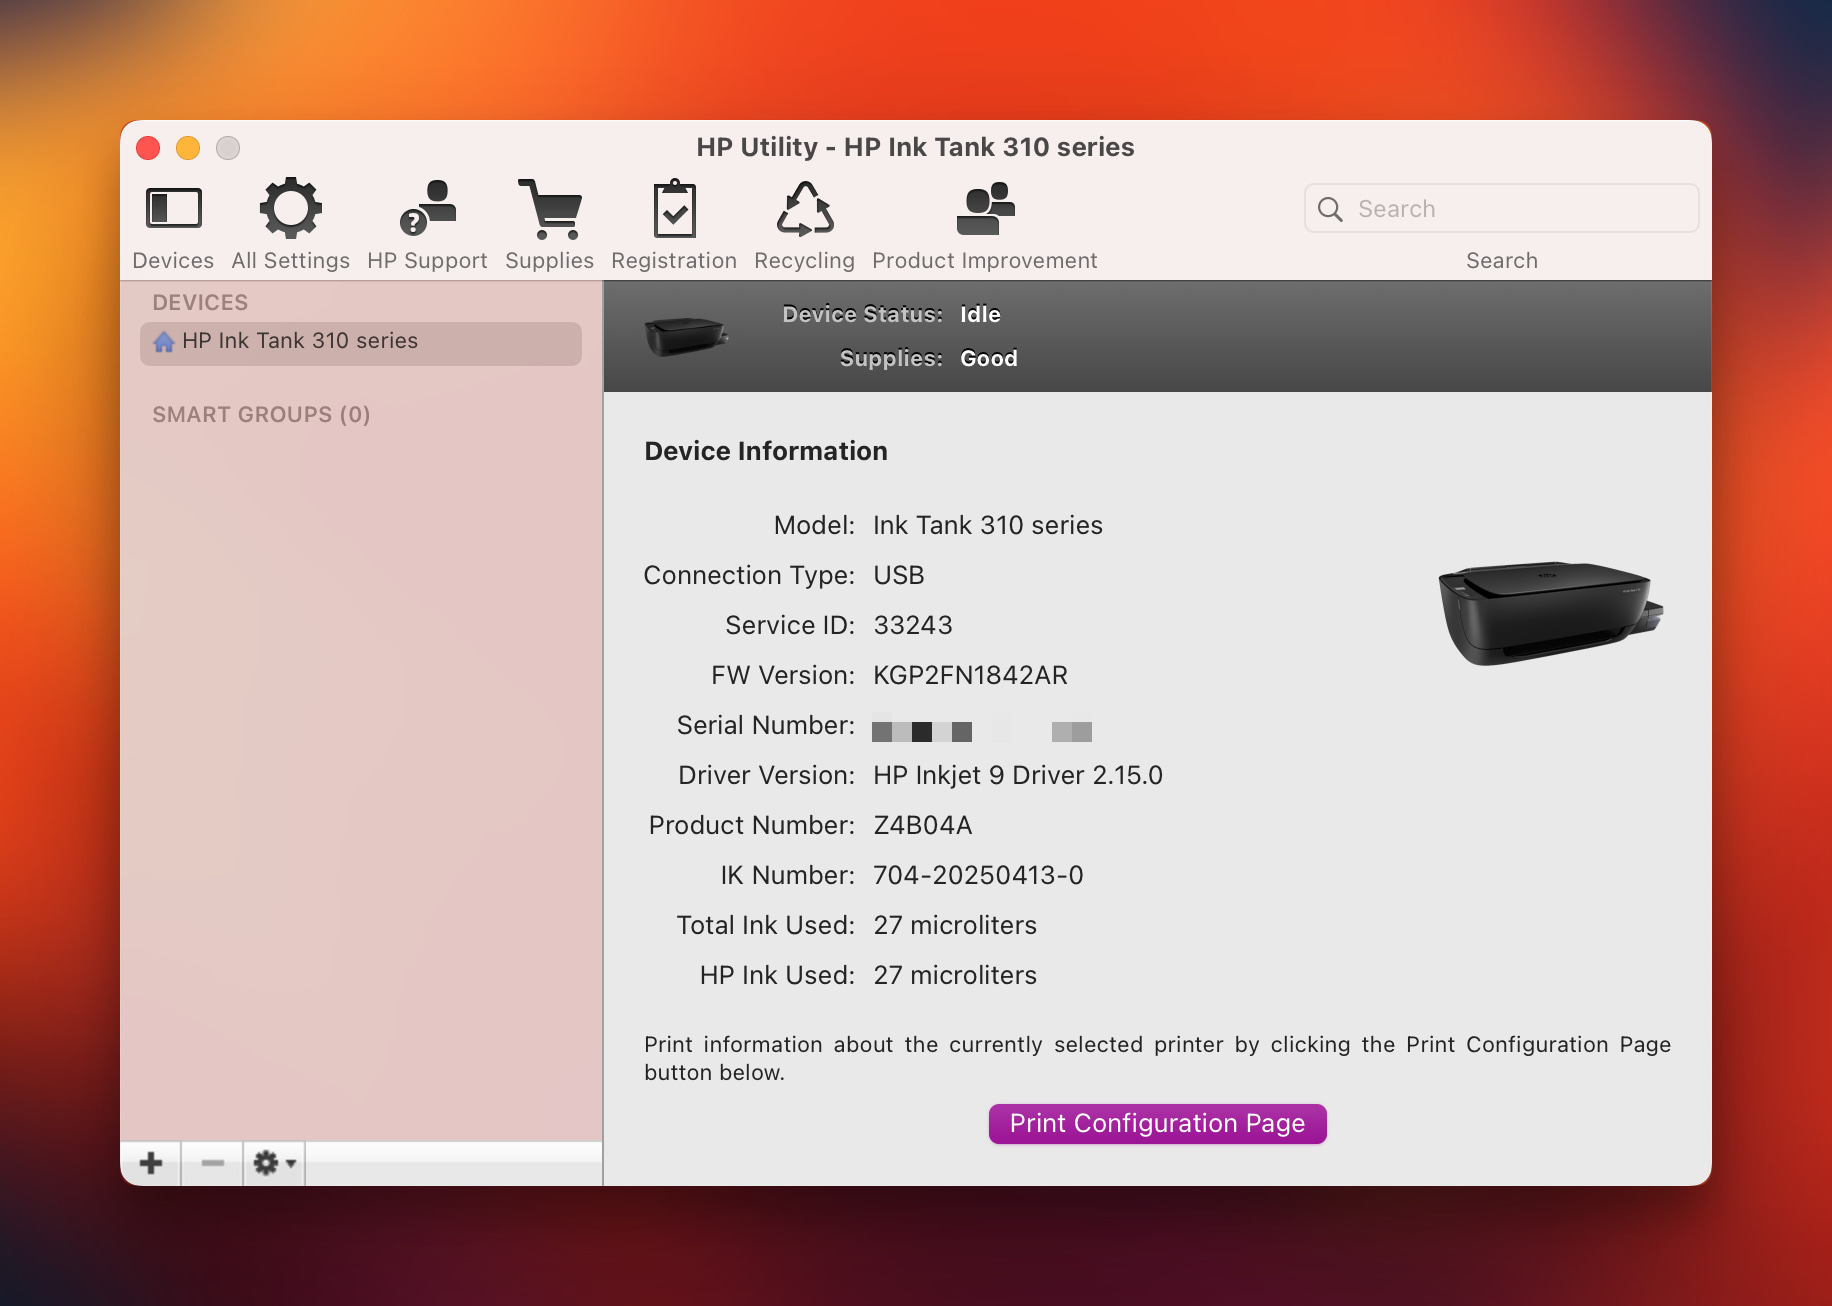This screenshot has width=1832, height=1306.
Task: Click Product Number value Z4B04A
Action: pos(922,825)
